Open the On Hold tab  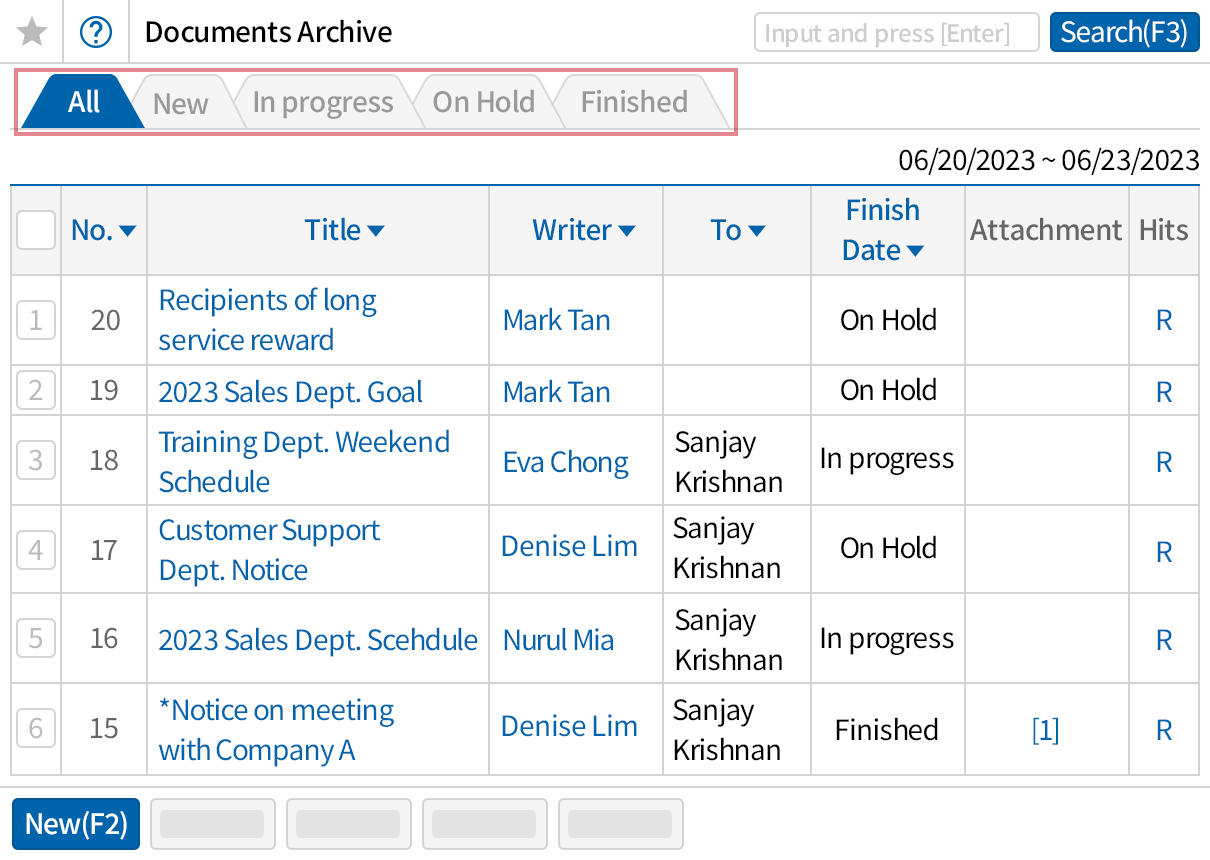(483, 101)
